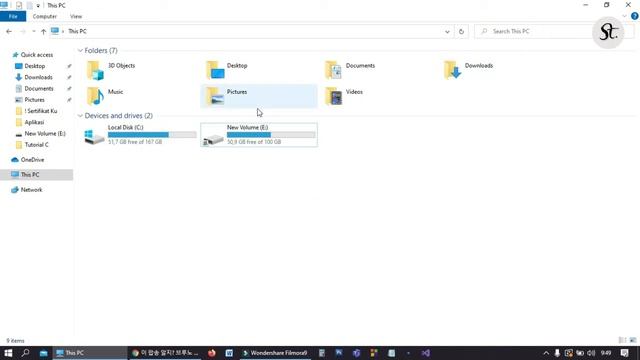640x360 pixels.
Task: Open Word from the taskbar
Action: point(229,353)
